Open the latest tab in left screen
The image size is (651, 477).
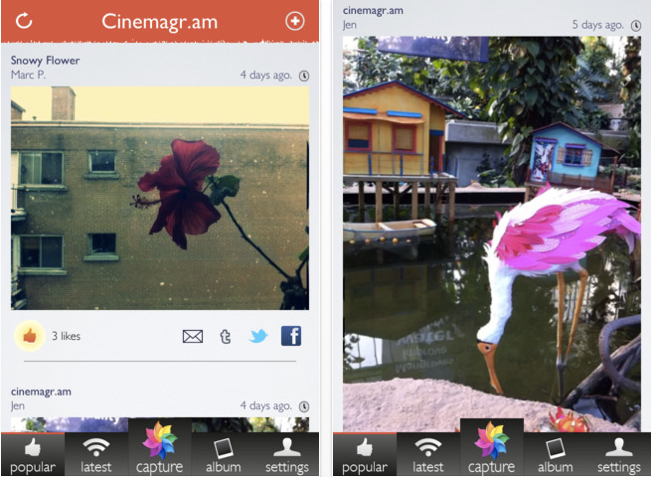[96, 454]
